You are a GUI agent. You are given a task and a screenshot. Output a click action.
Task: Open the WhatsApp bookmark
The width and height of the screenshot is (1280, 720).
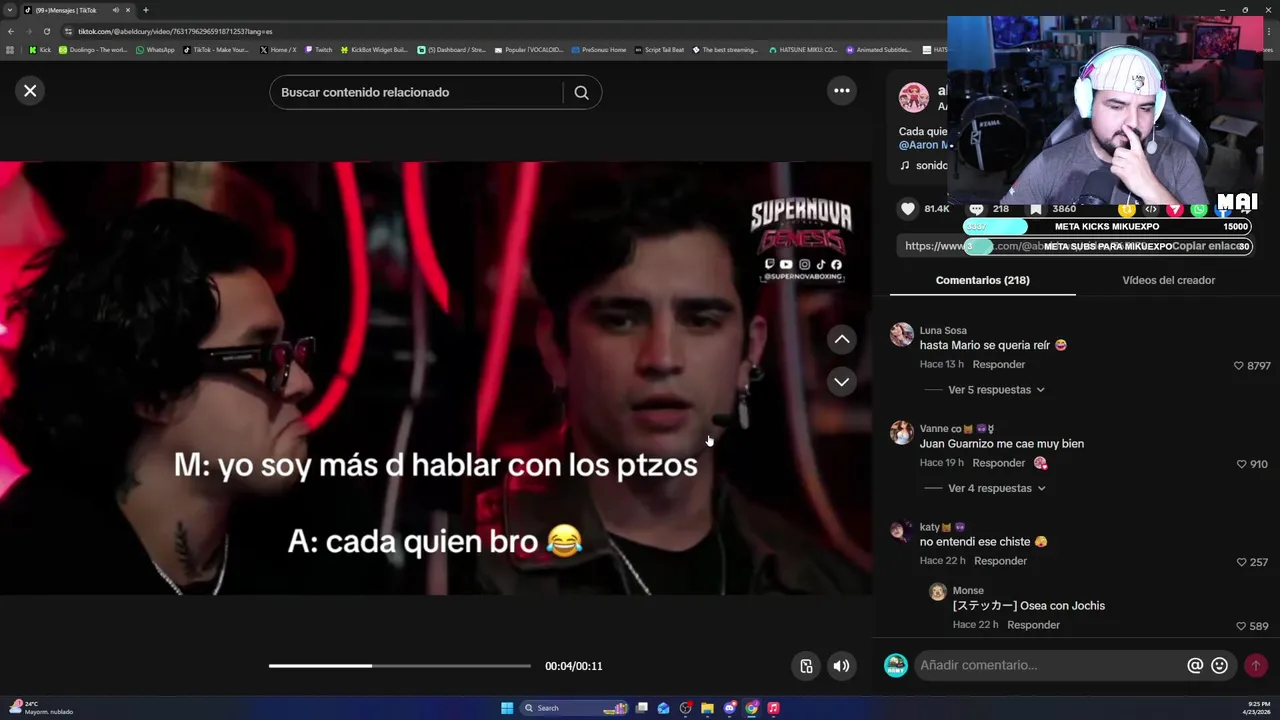pyautogui.click(x=155, y=49)
